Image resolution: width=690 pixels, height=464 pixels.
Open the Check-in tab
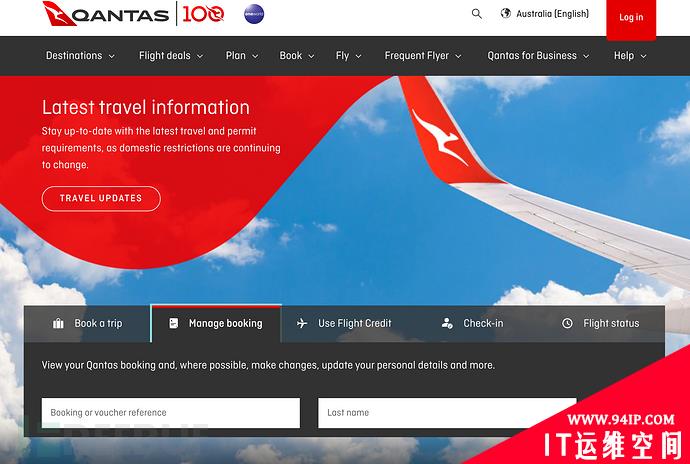(472, 324)
